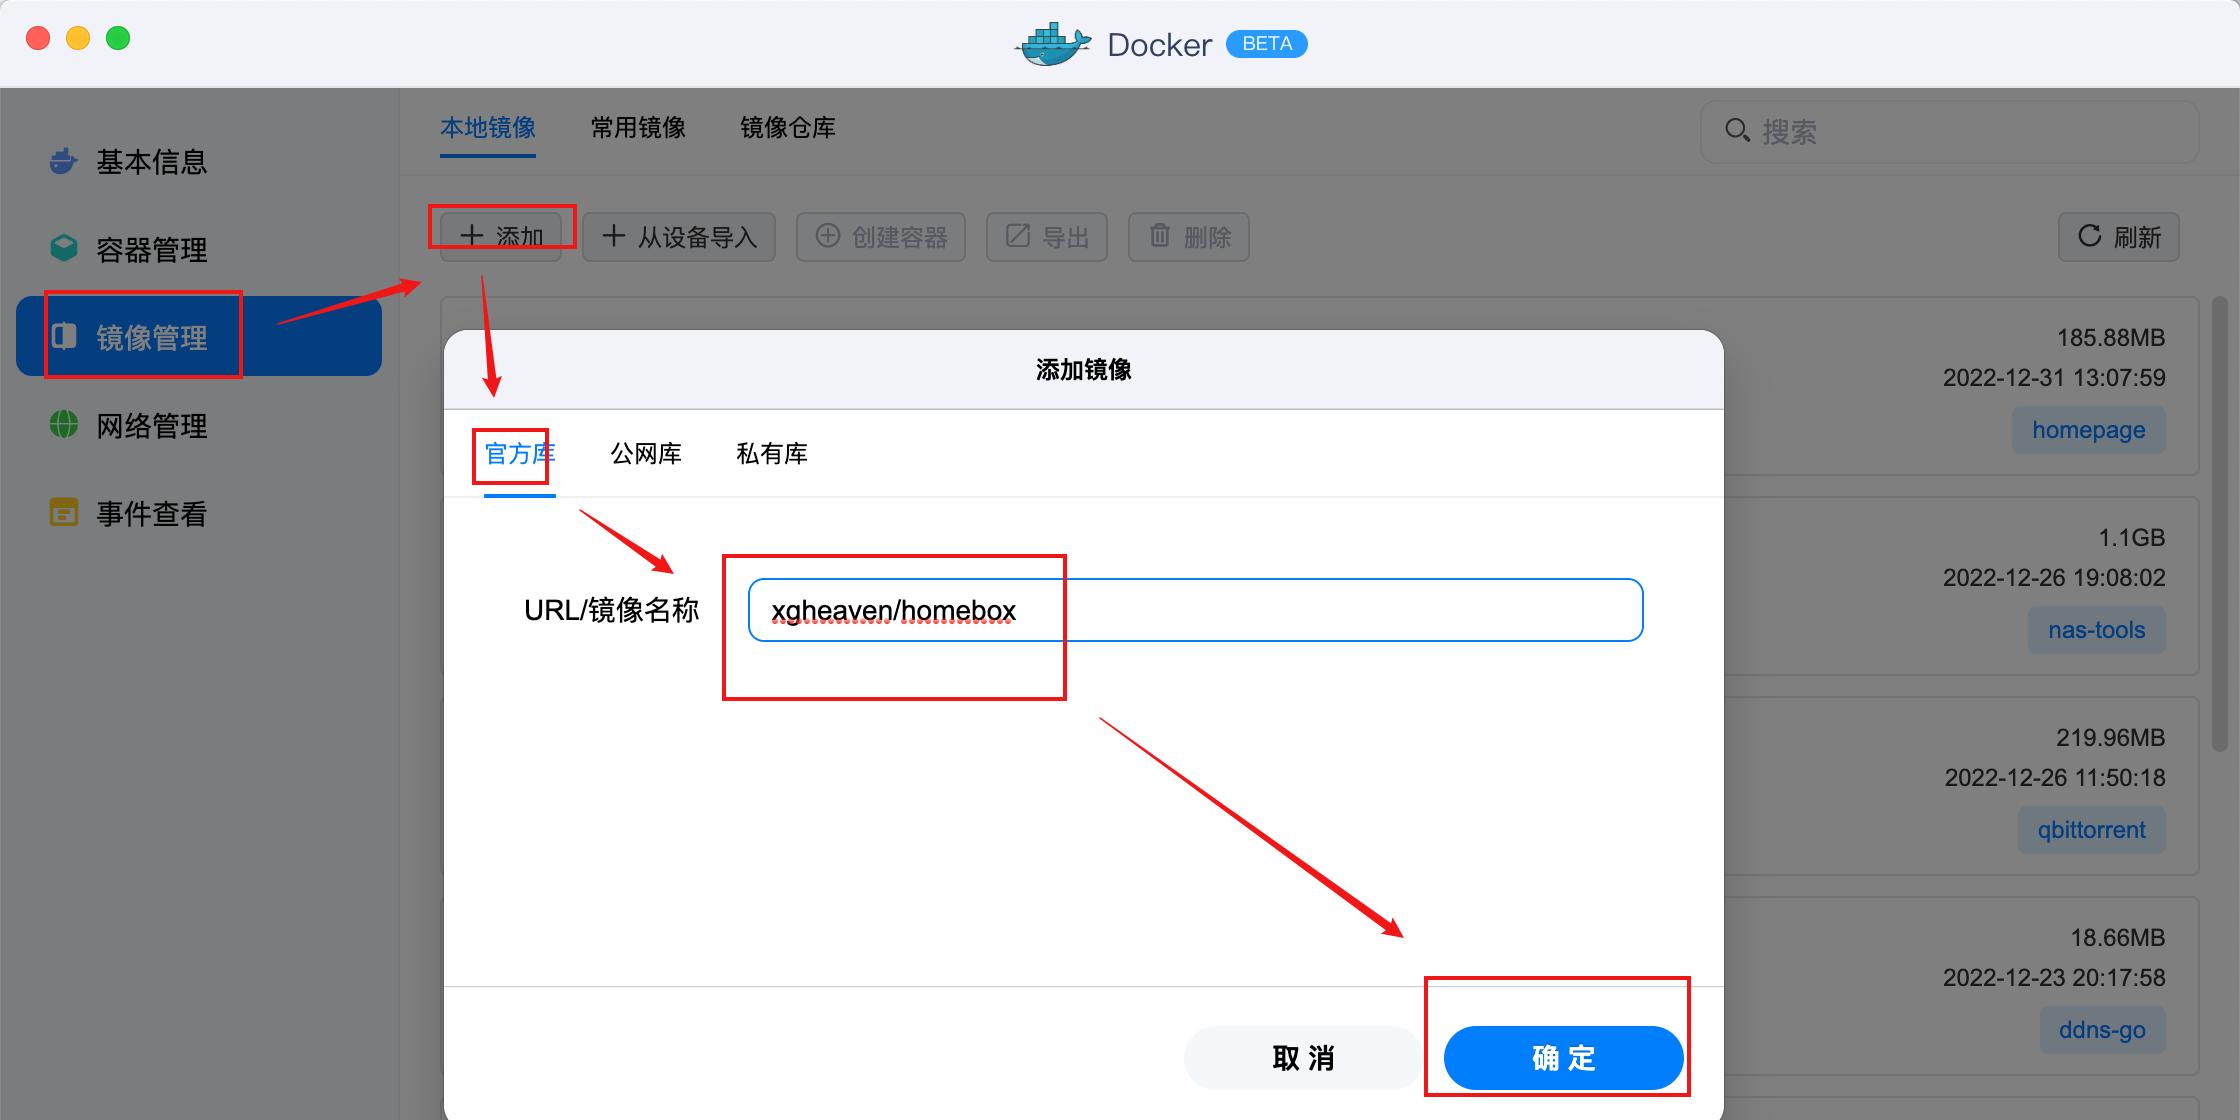This screenshot has height=1120, width=2240.
Task: Click the 导出 export icon
Action: coord(1046,237)
